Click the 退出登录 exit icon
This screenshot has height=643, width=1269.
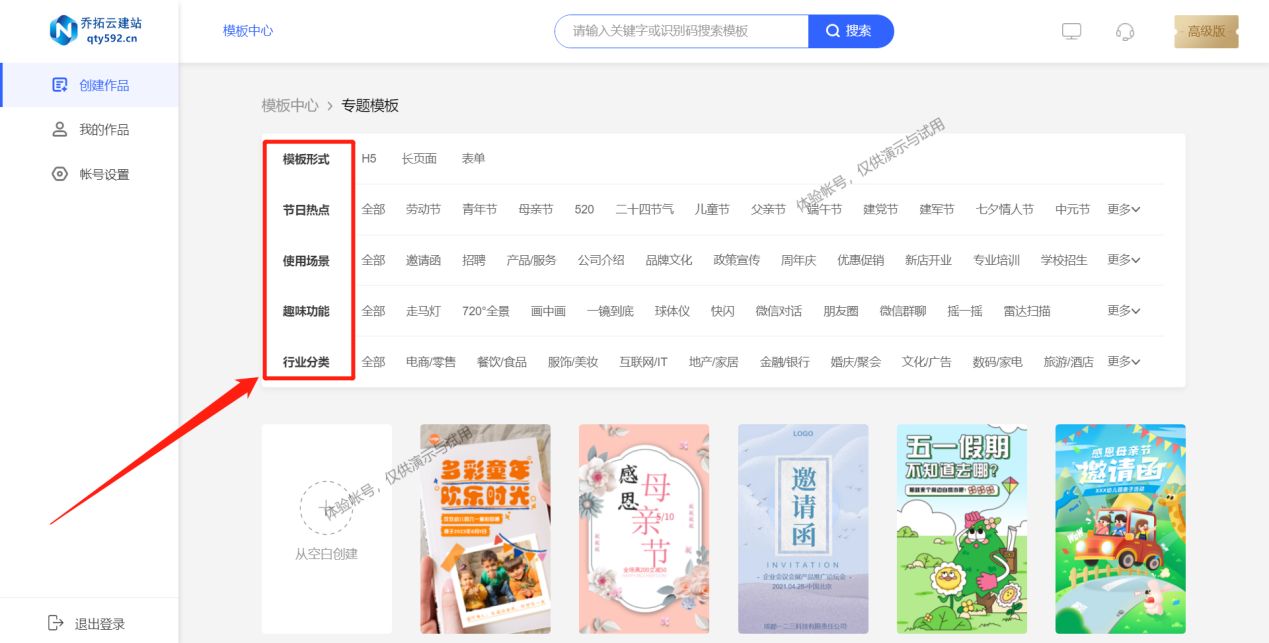56,623
